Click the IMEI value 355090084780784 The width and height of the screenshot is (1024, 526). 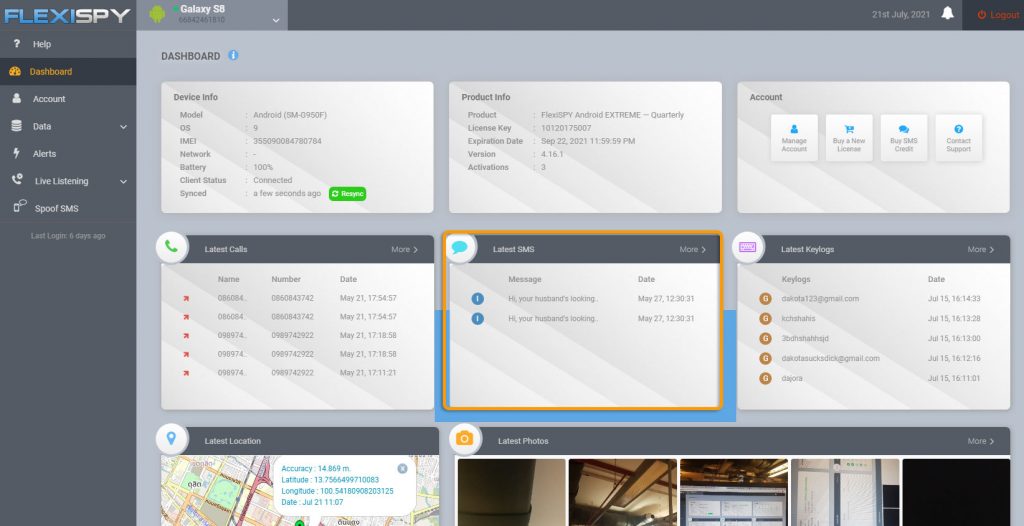coord(287,141)
